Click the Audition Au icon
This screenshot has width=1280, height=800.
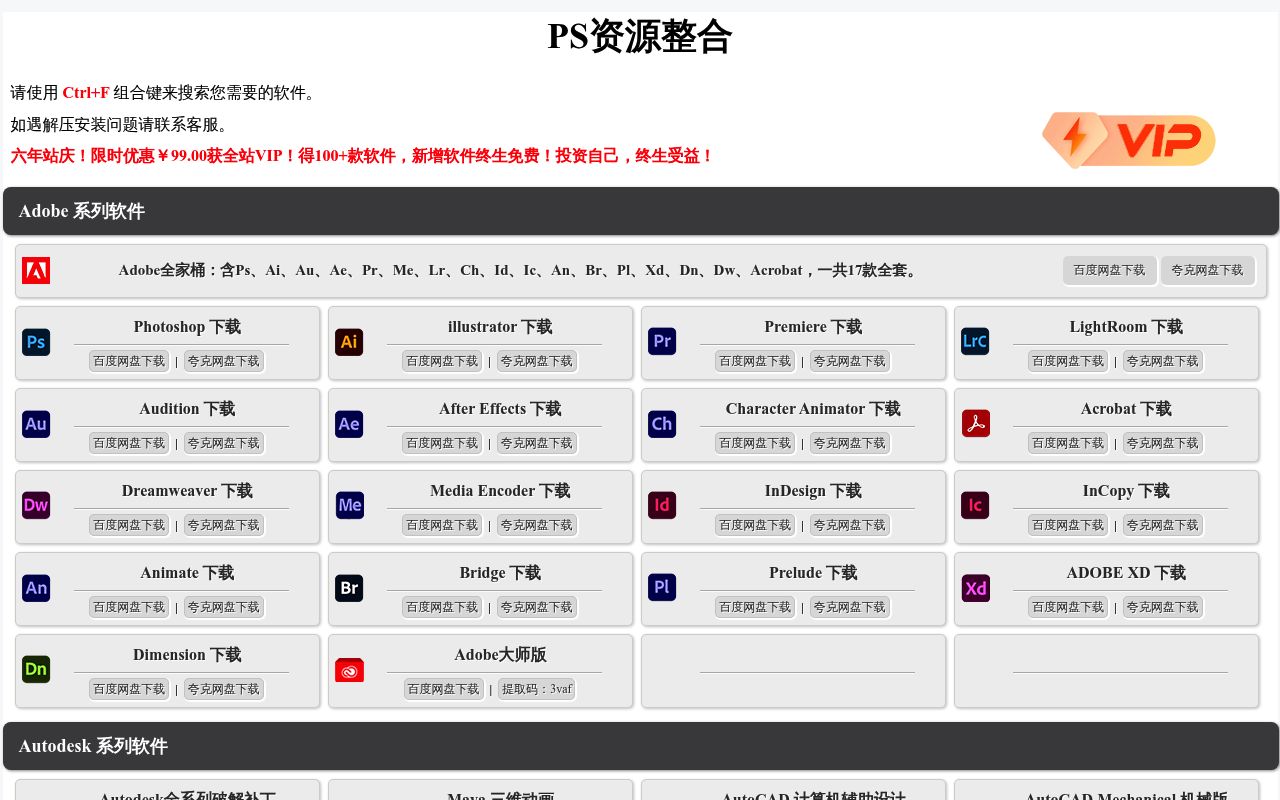click(x=36, y=424)
